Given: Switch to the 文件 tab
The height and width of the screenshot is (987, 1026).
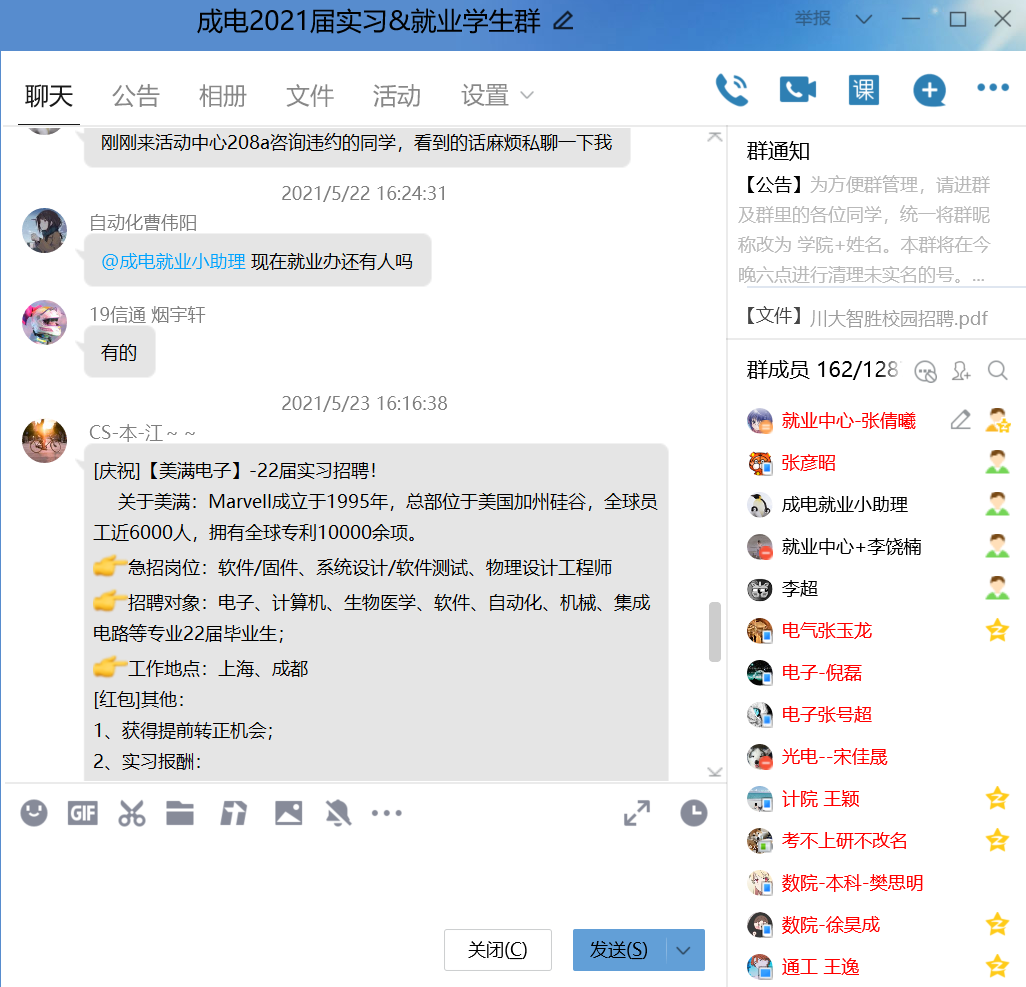Looking at the screenshot, I should coord(309,95).
